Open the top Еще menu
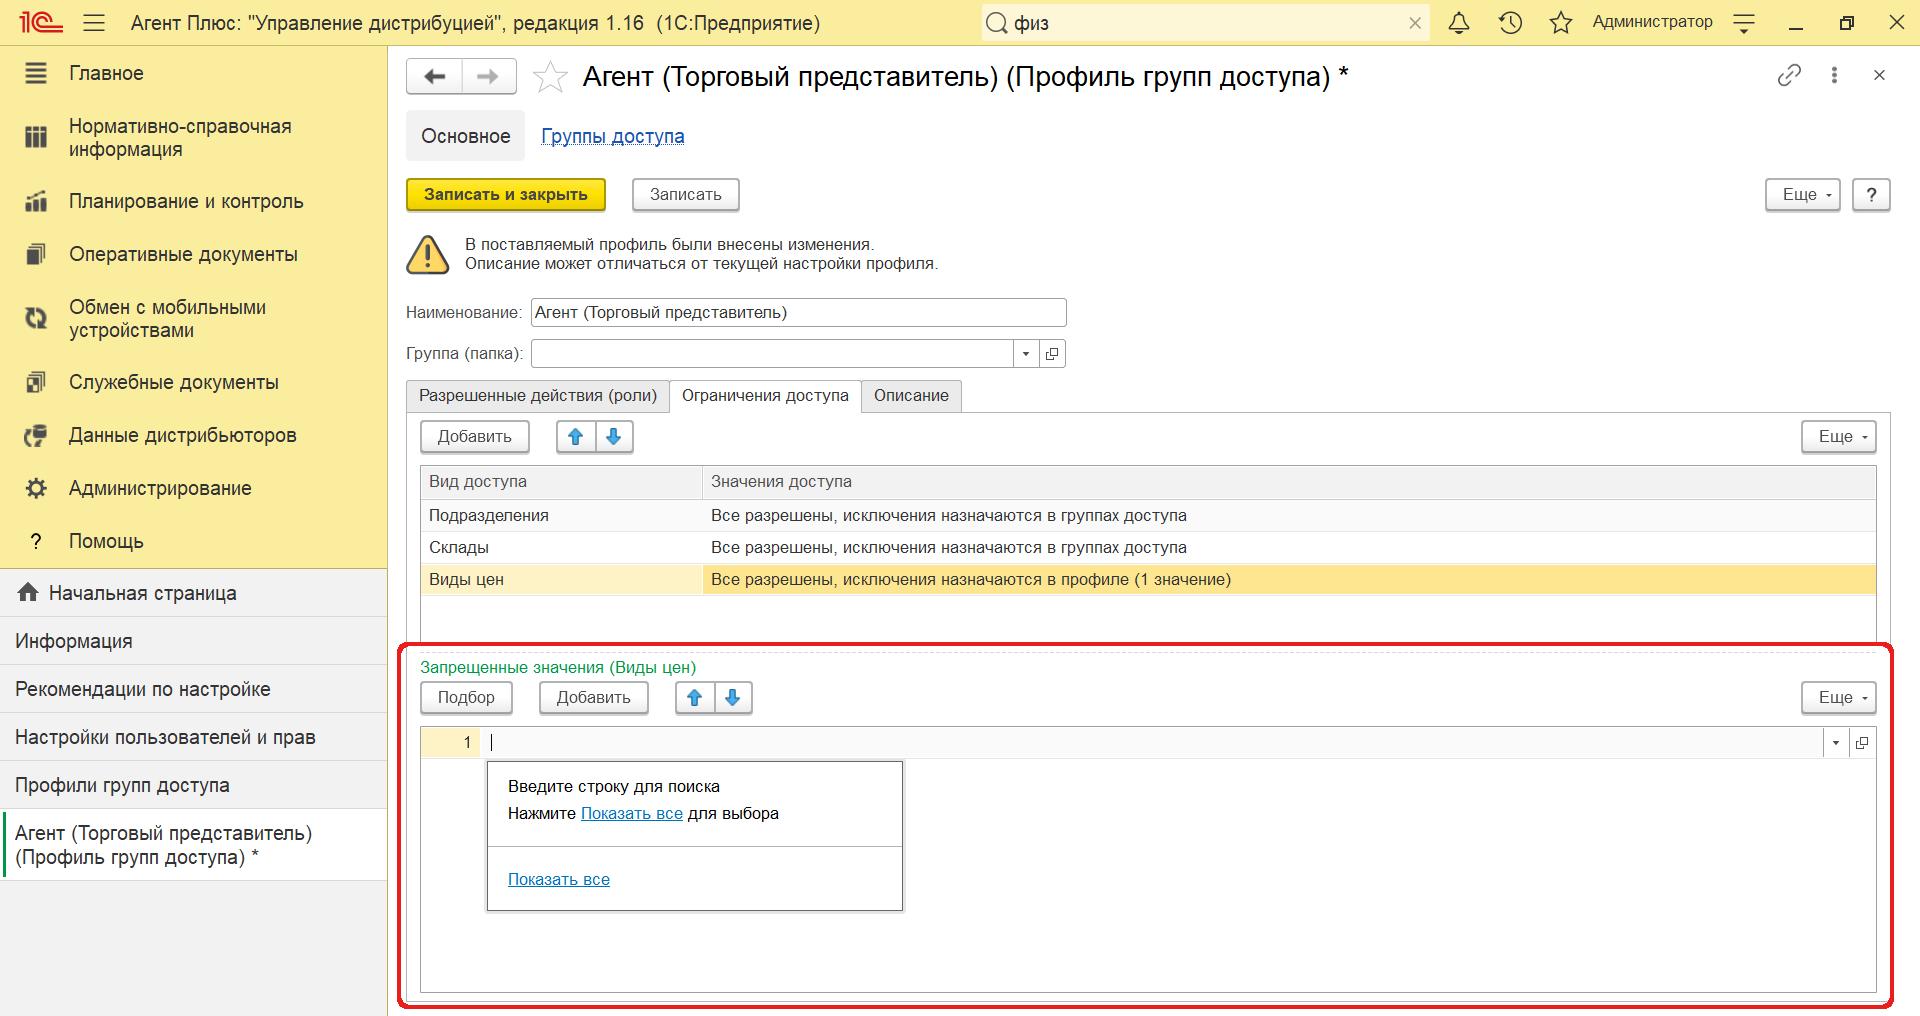 pos(1803,194)
